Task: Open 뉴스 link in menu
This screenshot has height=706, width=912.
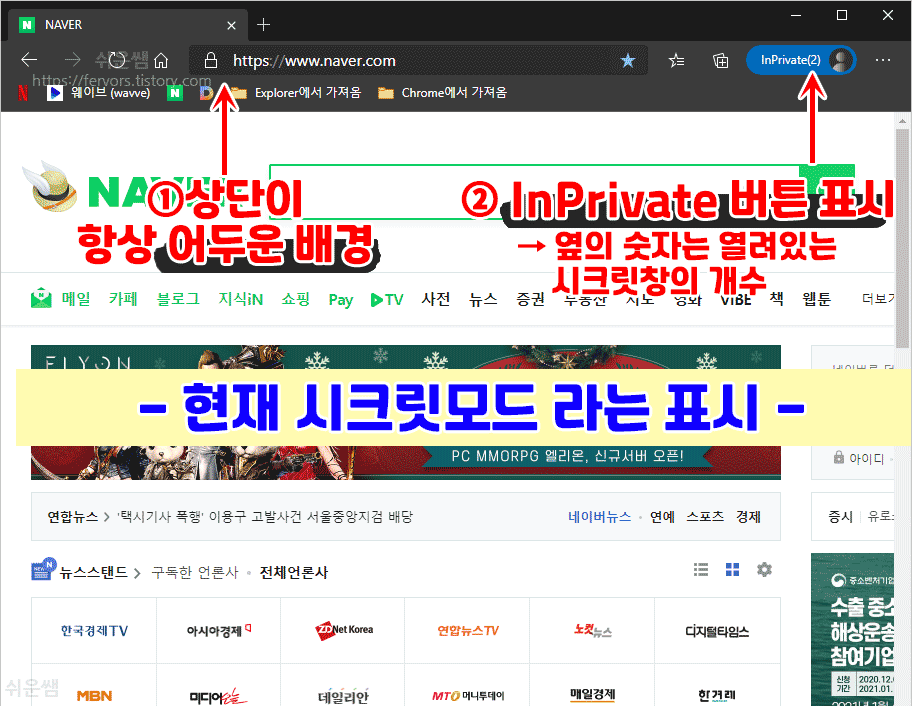Action: [483, 299]
